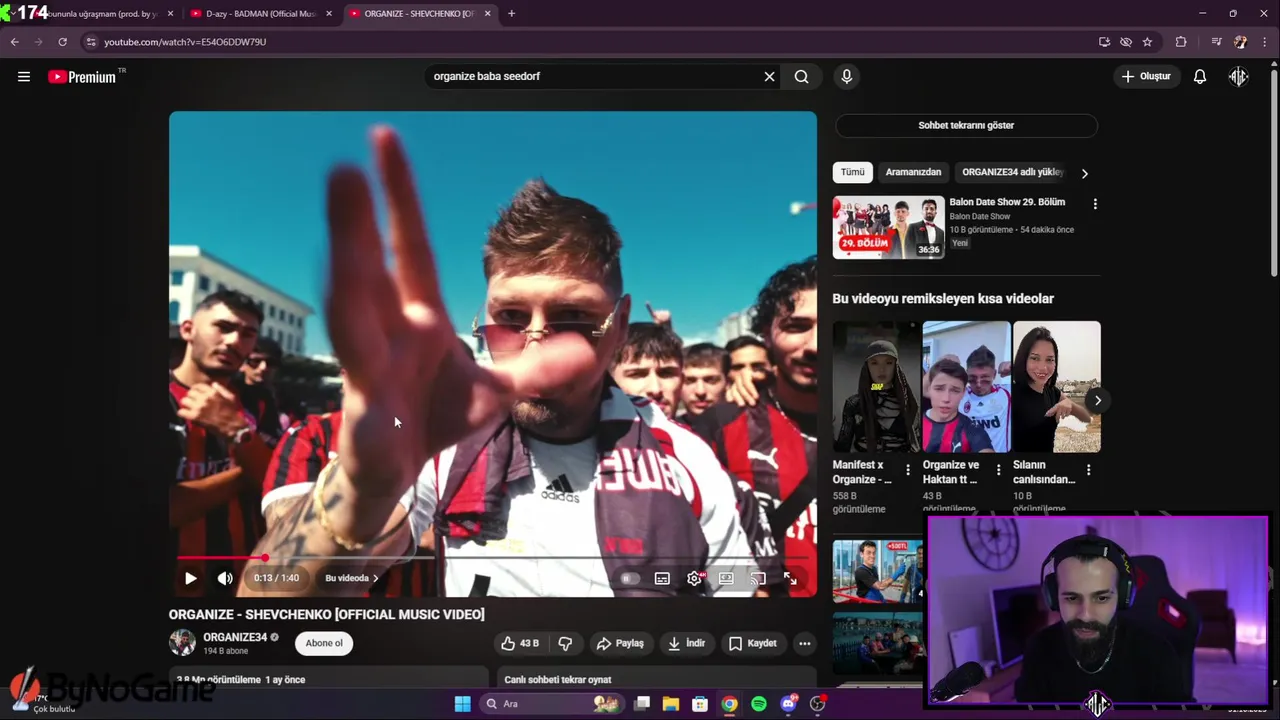Screen dimensions: 1280x720
Task: Enable theater mode in the player
Action: coord(726,578)
